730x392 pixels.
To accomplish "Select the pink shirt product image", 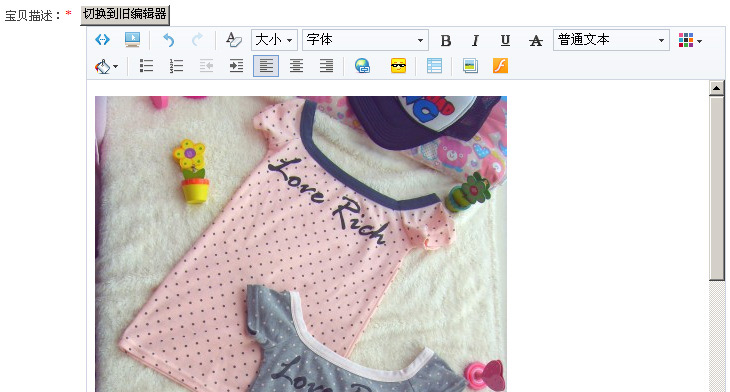I will pyautogui.click(x=301, y=244).
